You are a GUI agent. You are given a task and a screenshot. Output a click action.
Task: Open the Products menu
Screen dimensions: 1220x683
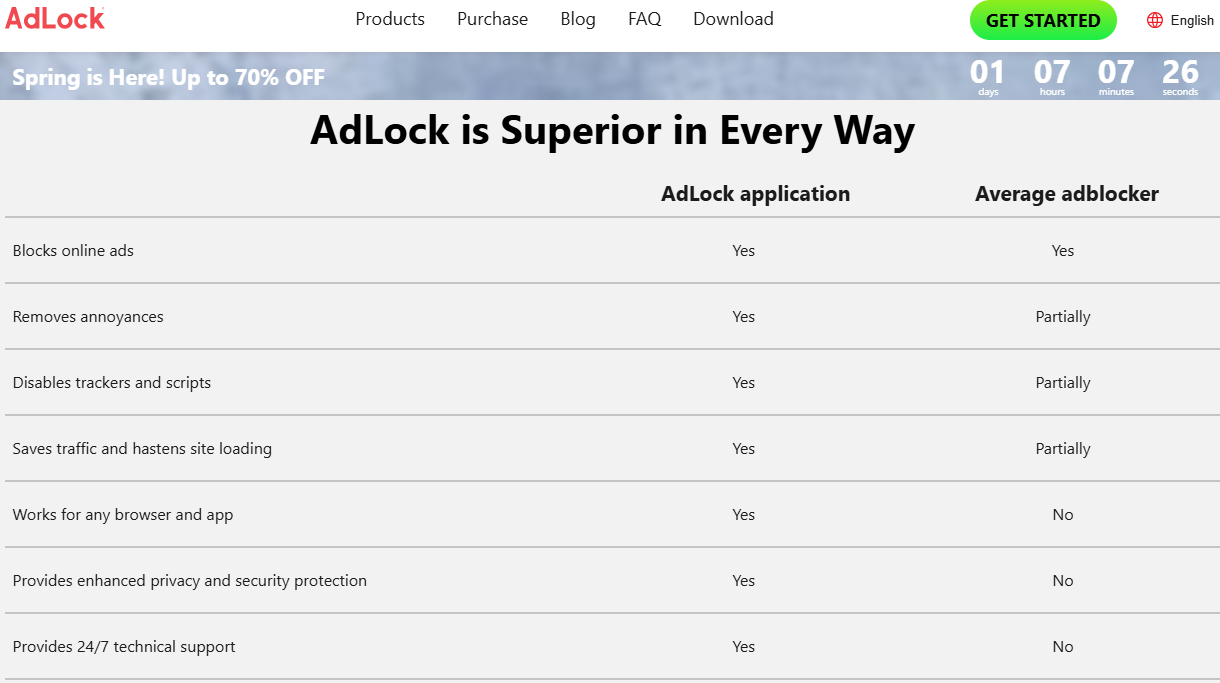[390, 19]
